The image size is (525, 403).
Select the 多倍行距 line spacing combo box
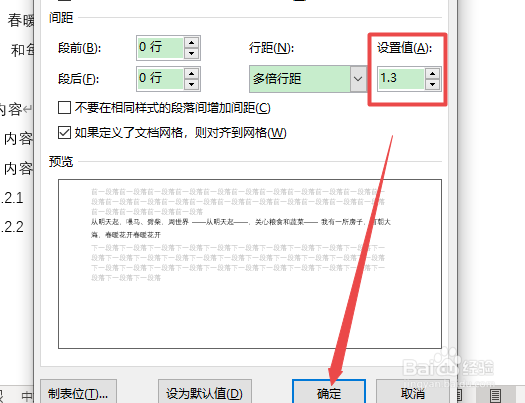pyautogui.click(x=308, y=79)
